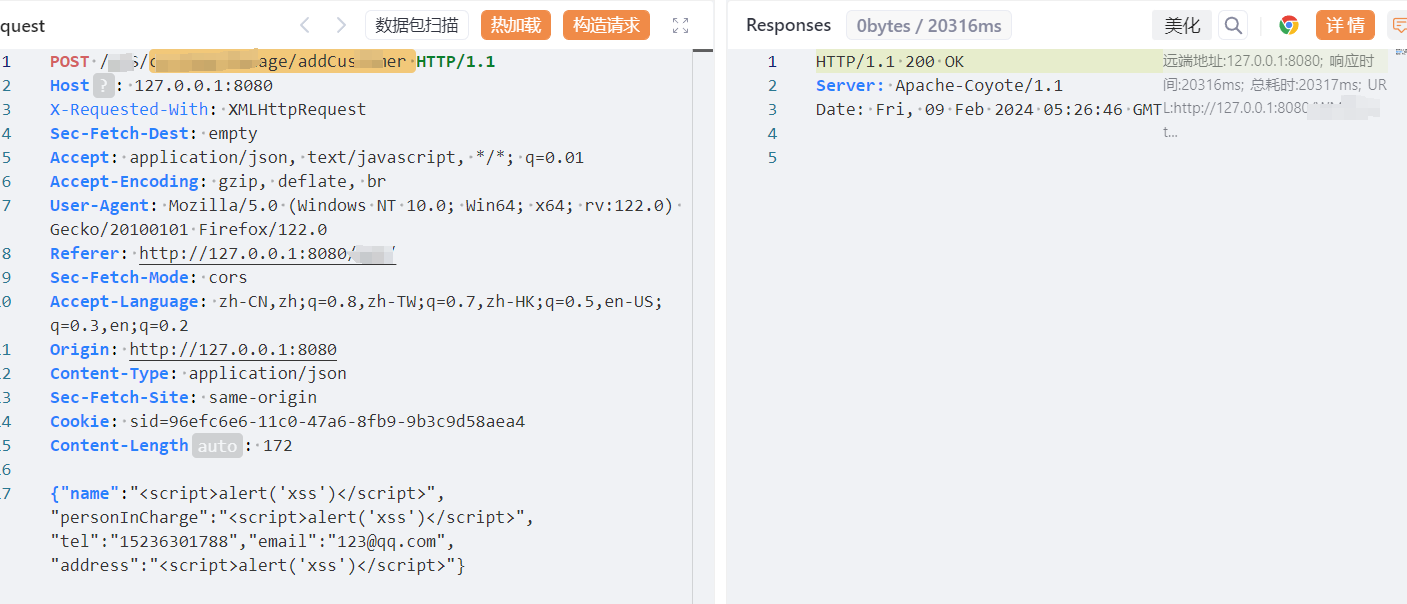This screenshot has width=1407, height=604.
Task: Open search in the Responses panel
Action: [1234, 25]
